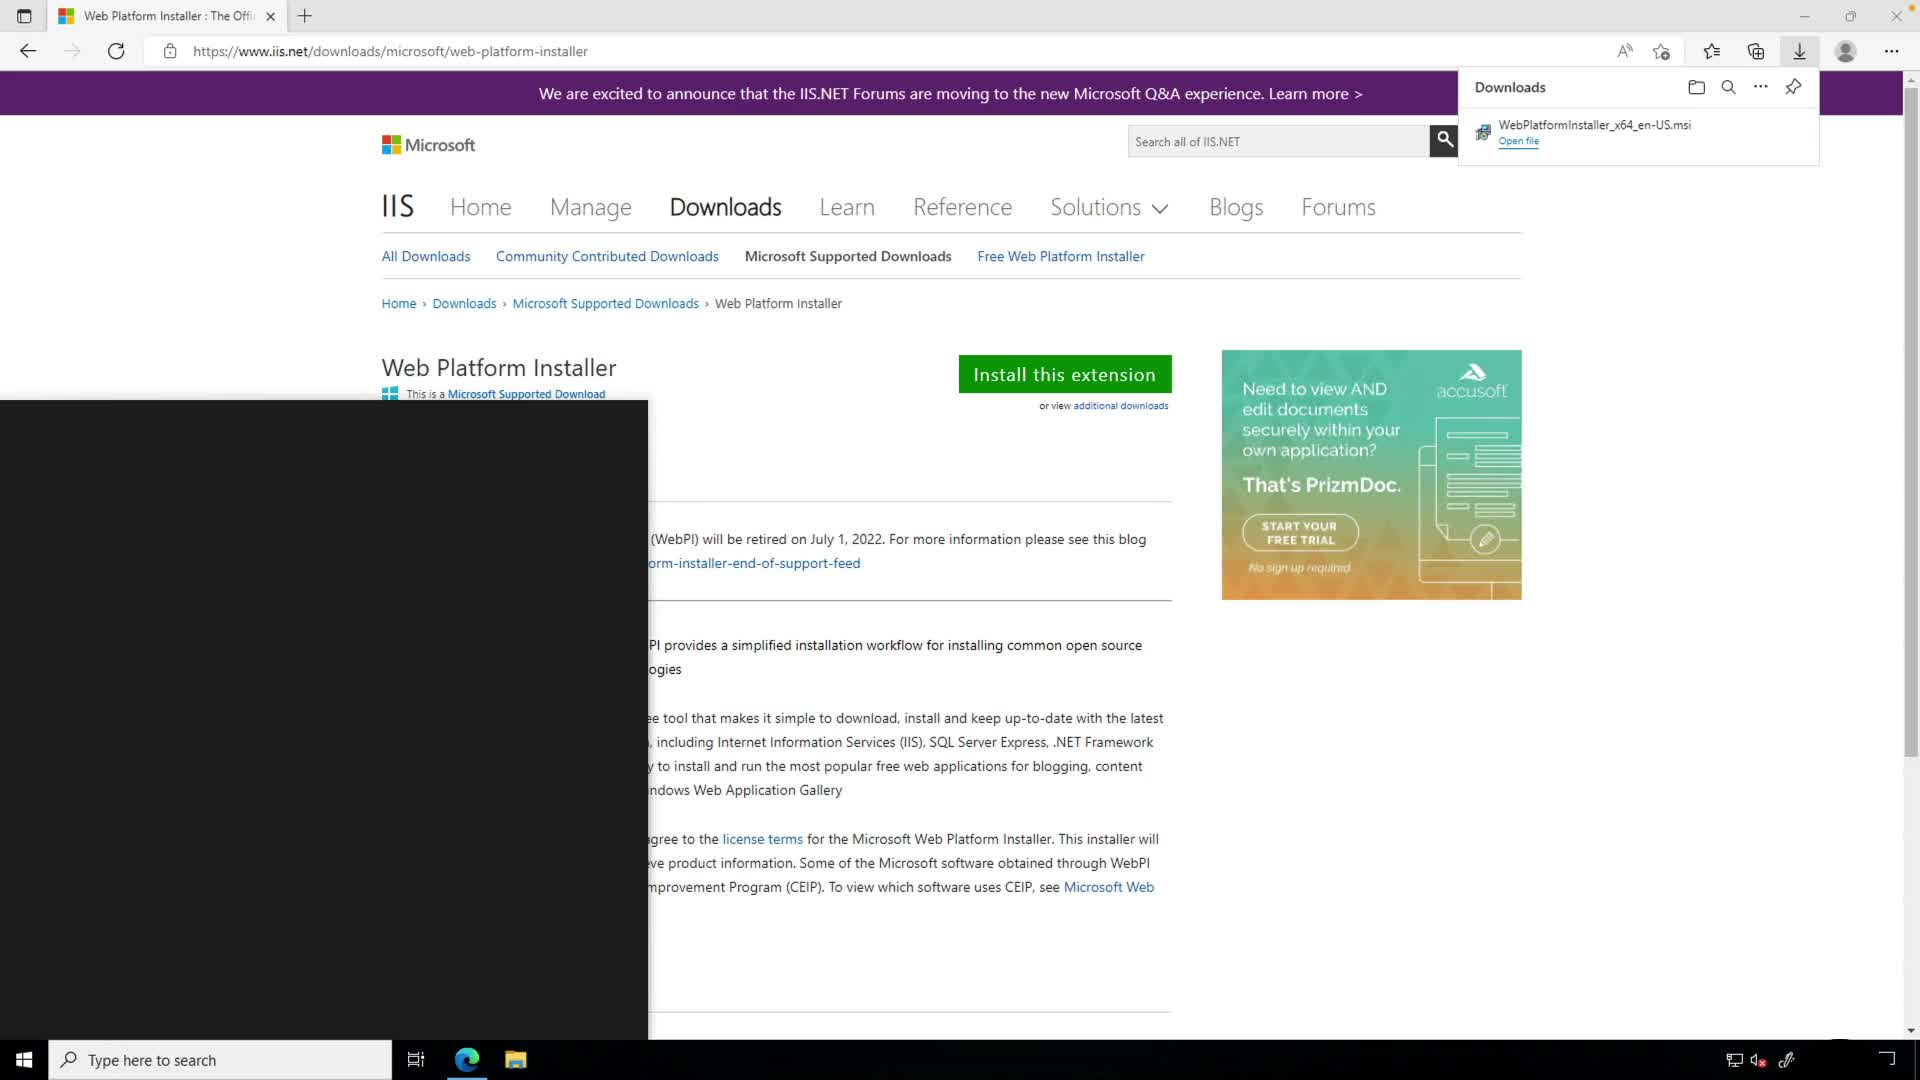Pin the Downloads panel
Image resolution: width=1920 pixels, height=1080 pixels.
pos(1793,87)
